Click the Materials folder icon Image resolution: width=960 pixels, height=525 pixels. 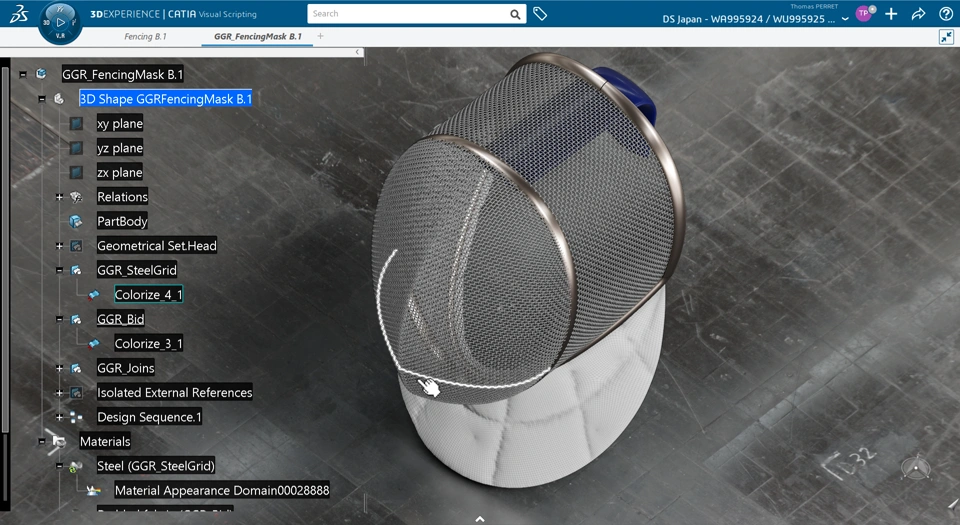(59, 441)
